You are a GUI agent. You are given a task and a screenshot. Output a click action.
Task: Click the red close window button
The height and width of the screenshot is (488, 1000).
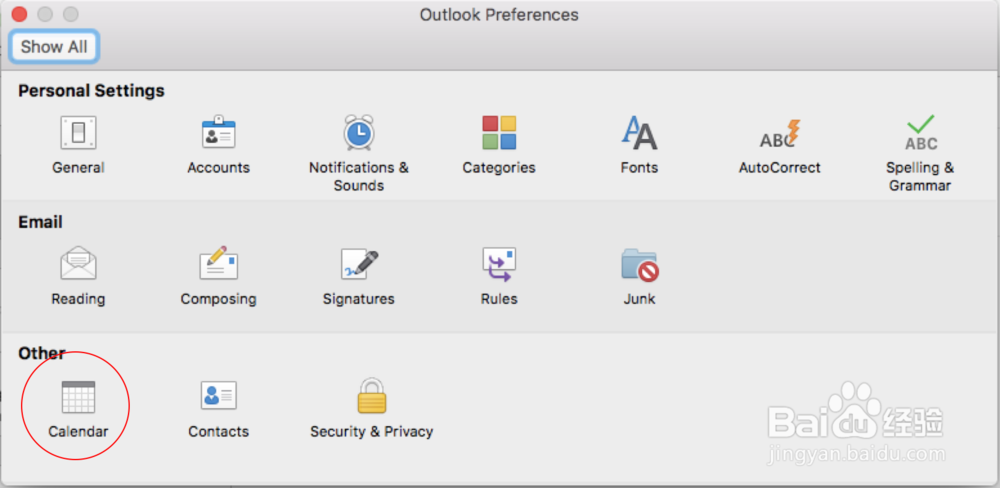[19, 15]
